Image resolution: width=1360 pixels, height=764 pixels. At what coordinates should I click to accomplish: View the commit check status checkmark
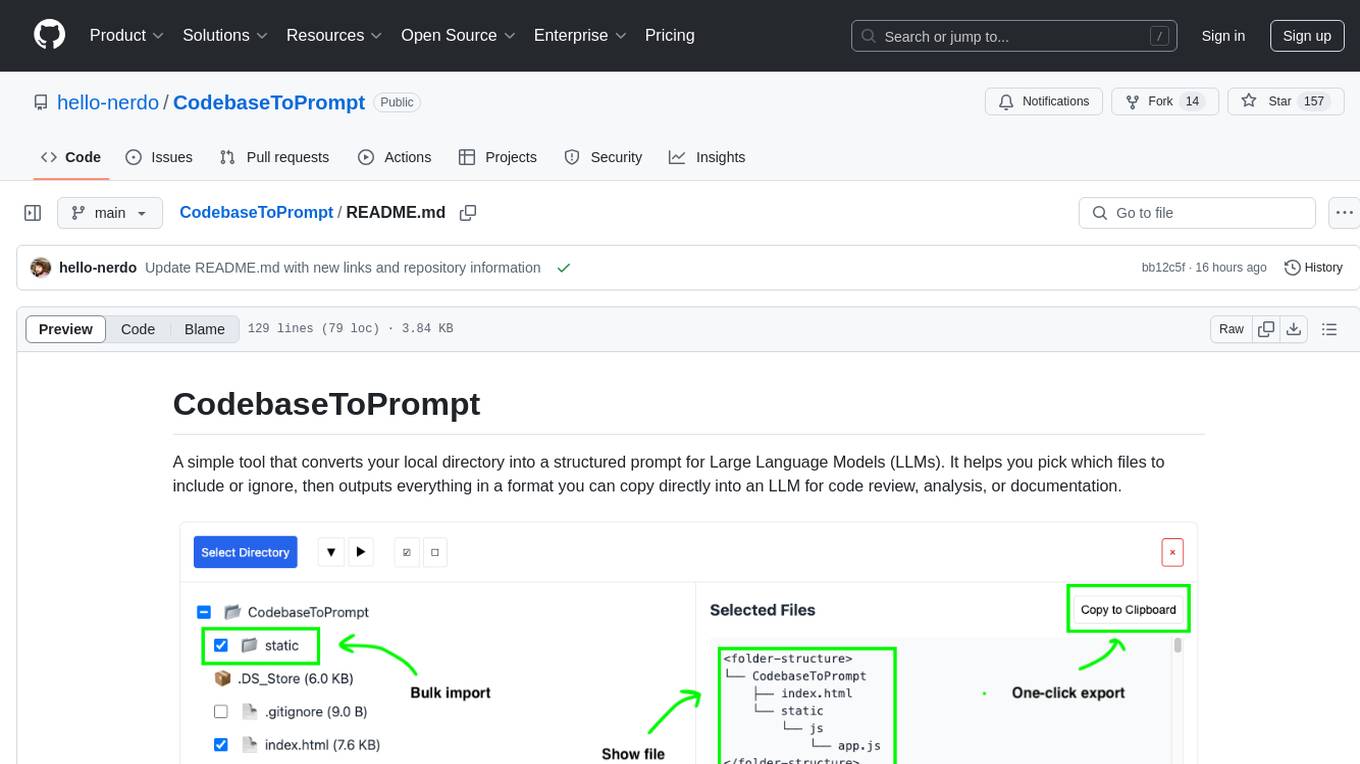click(x=564, y=268)
